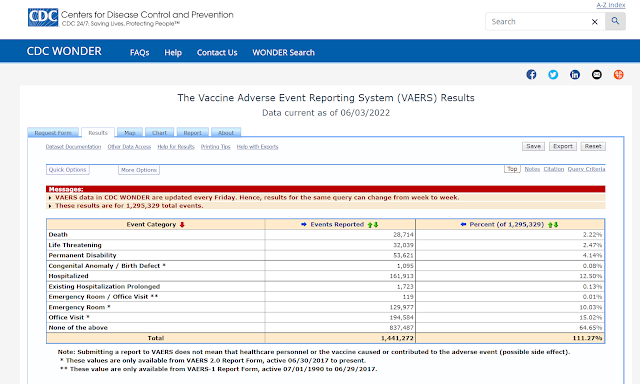This screenshot has width=640, height=384.
Task: Click the Reset button
Action: point(593,146)
